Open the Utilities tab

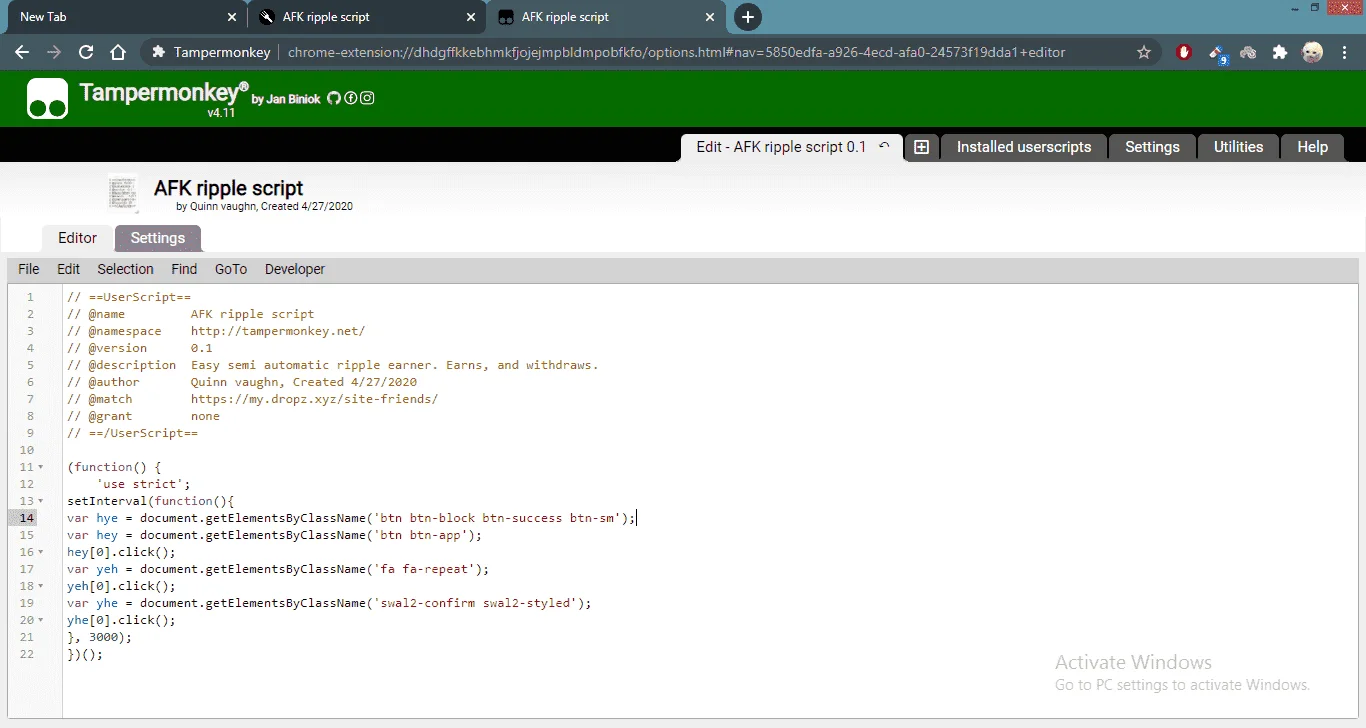[1238, 147]
